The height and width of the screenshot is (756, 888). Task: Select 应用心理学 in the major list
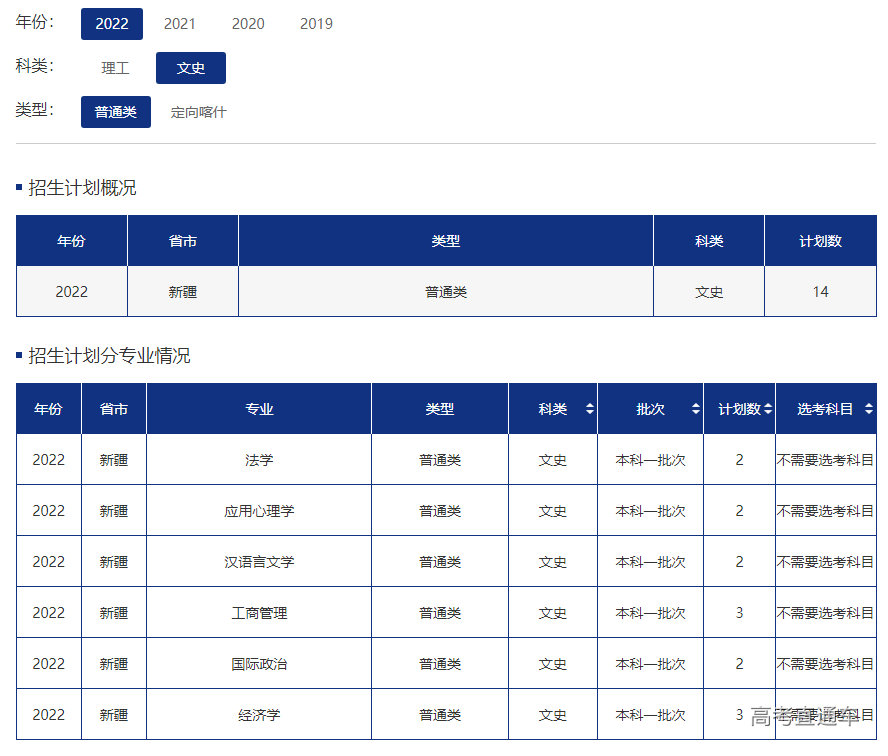pos(259,511)
